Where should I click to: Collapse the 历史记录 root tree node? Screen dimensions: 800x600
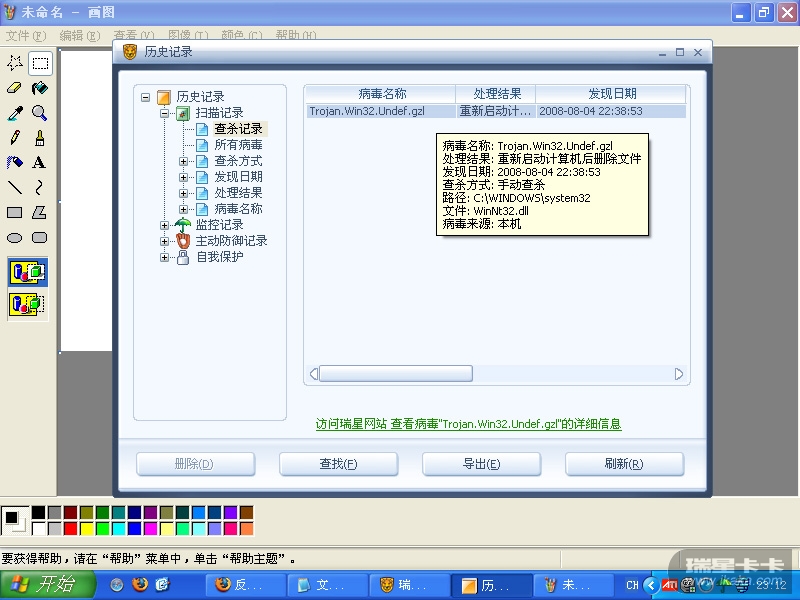(x=145, y=97)
